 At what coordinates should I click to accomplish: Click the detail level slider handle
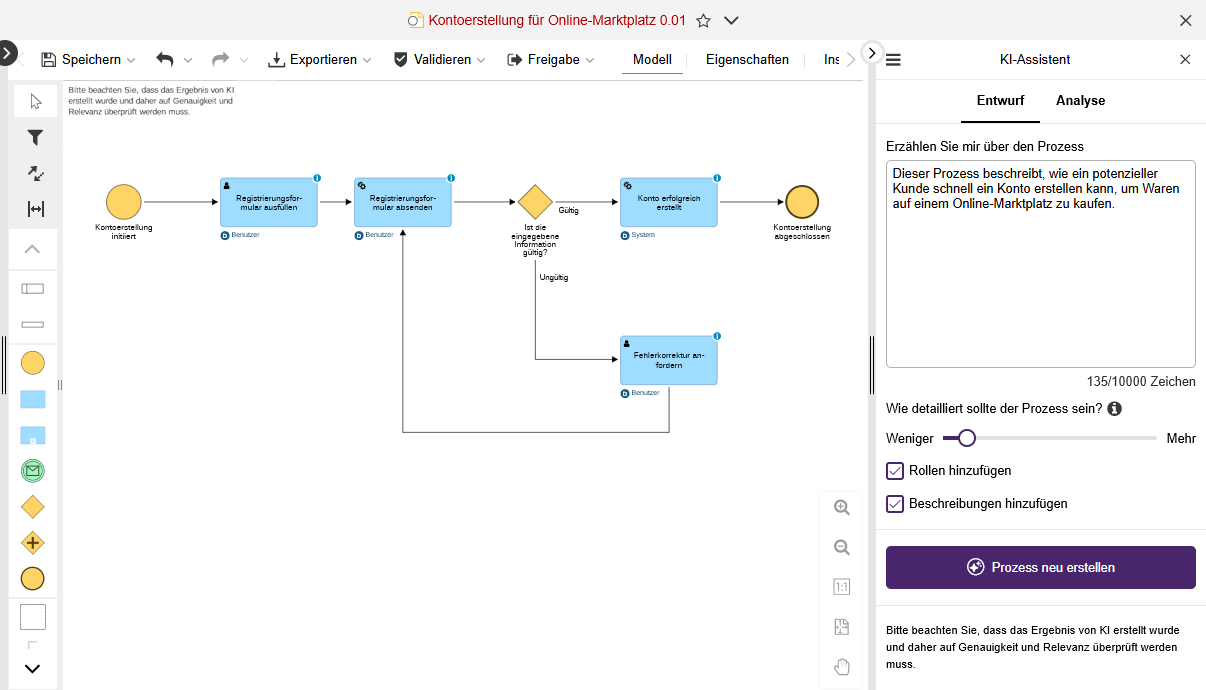[966, 438]
